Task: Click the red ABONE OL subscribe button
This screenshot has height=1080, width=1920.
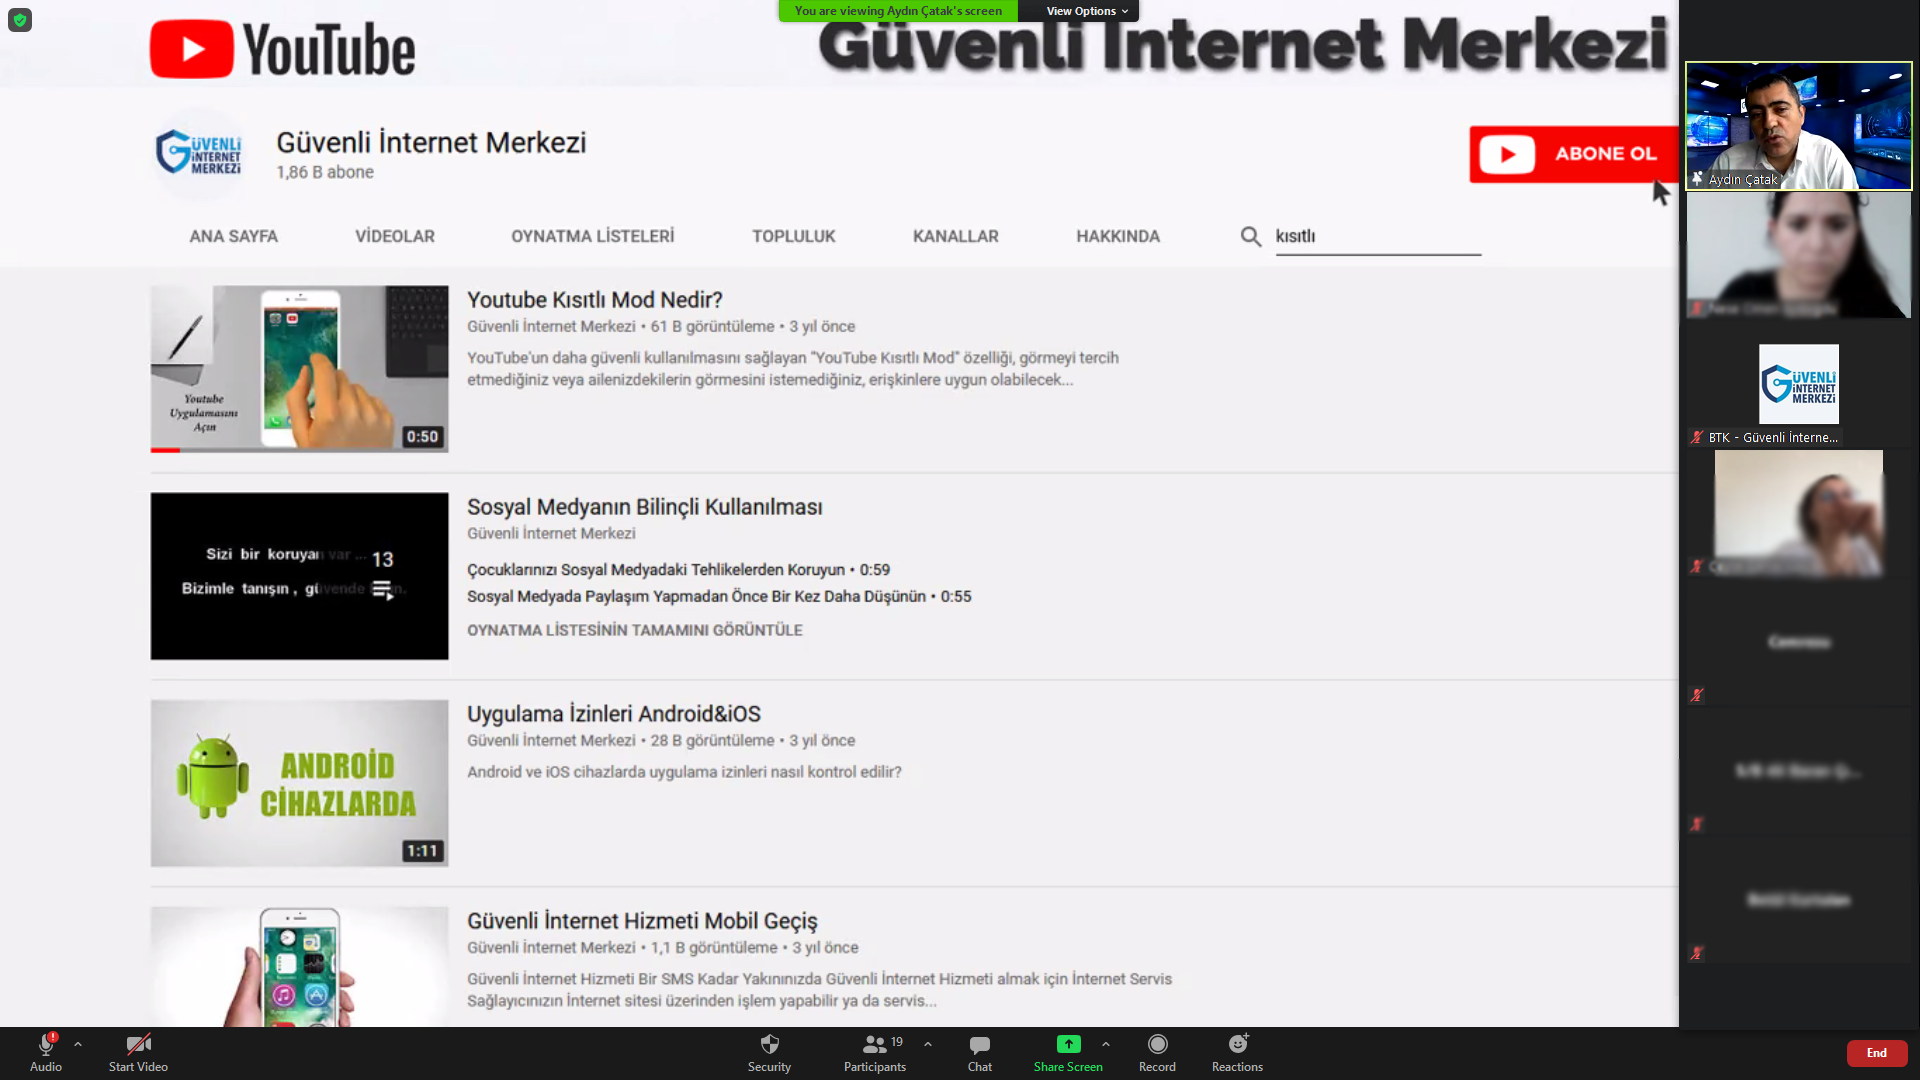Action: tap(1573, 154)
